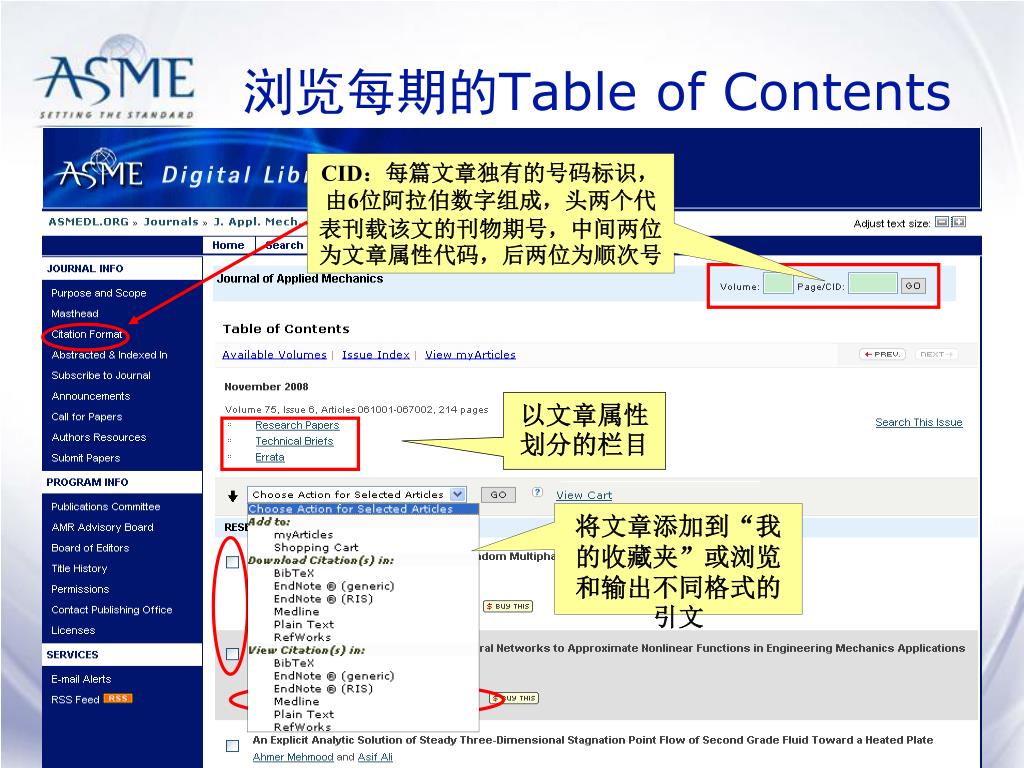Viewport: 1024px width, 768px height.
Task: Click the help question mark icon
Action: [537, 492]
